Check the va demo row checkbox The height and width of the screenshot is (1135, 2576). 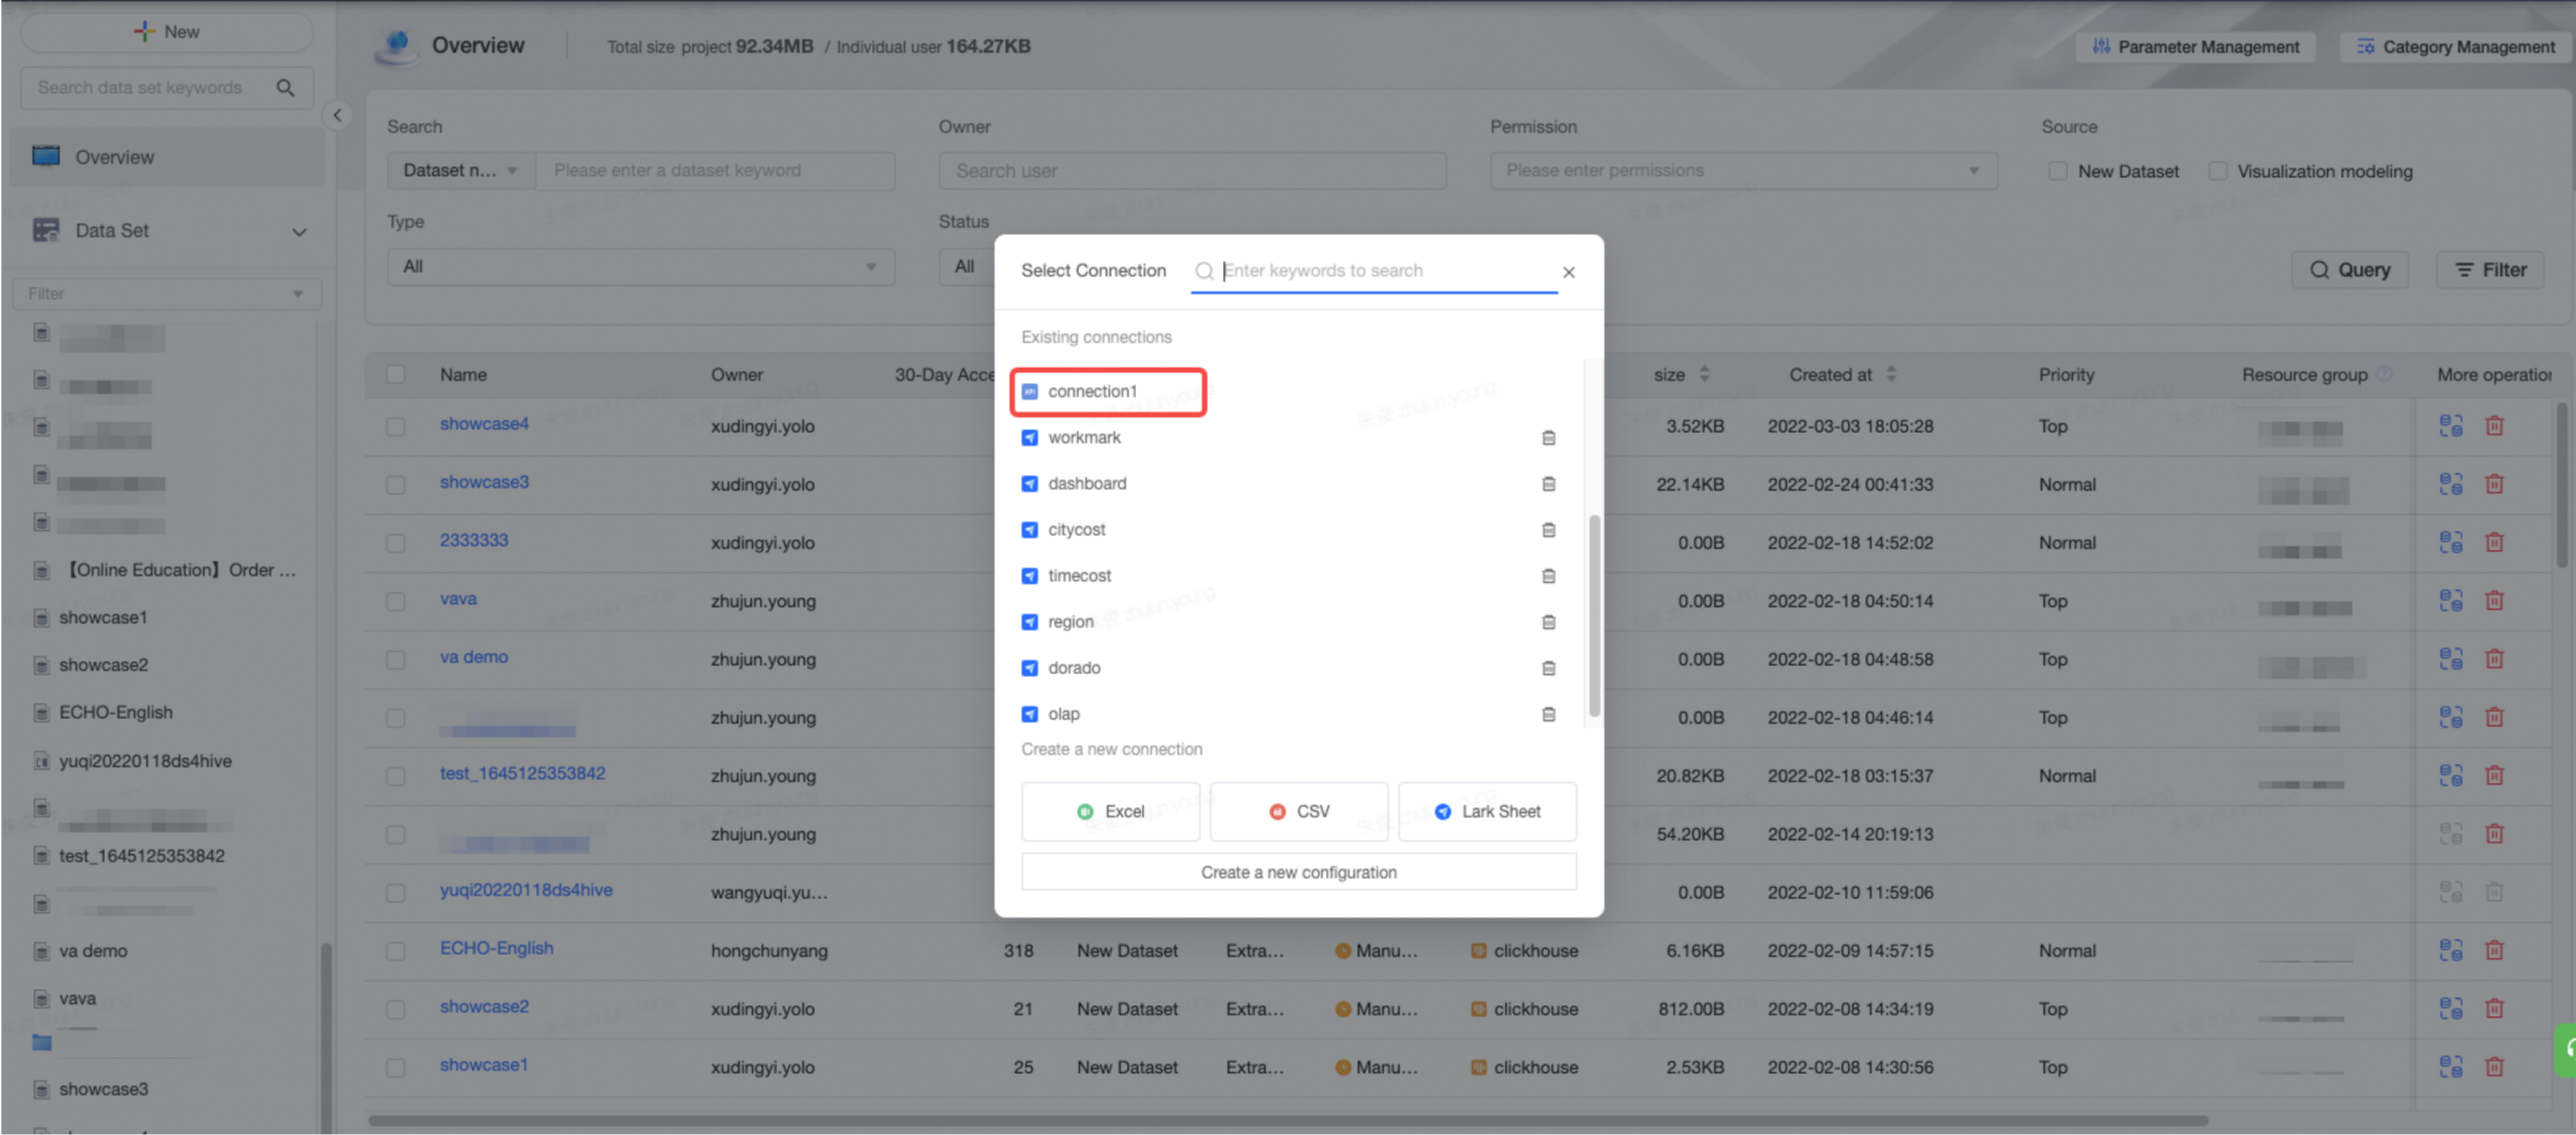coord(396,659)
